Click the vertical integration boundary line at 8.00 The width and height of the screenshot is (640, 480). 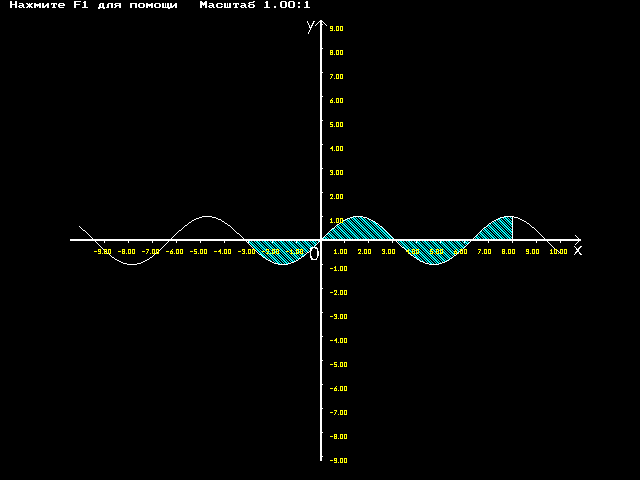point(513,228)
